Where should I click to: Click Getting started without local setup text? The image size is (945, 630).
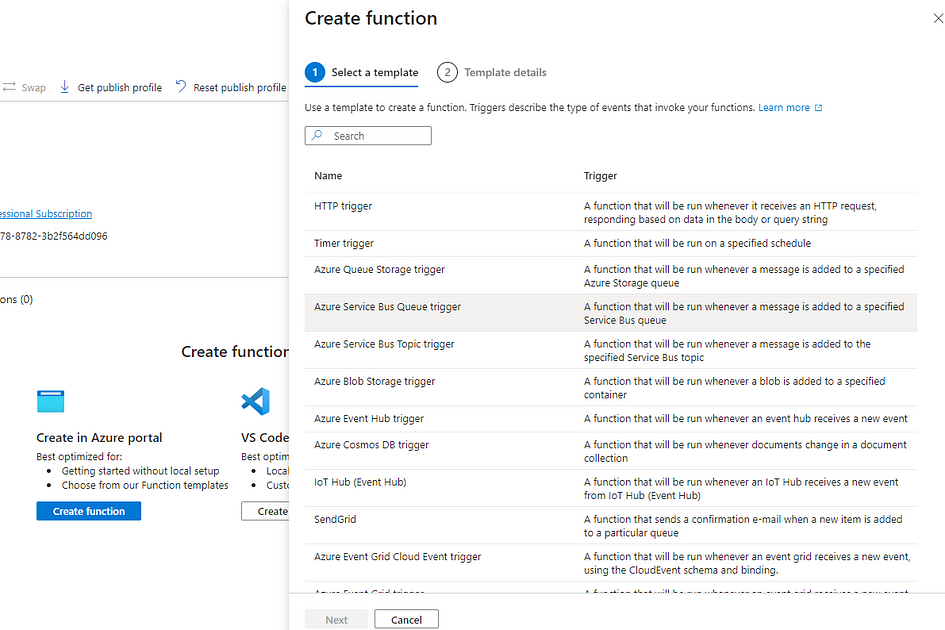(x=140, y=471)
